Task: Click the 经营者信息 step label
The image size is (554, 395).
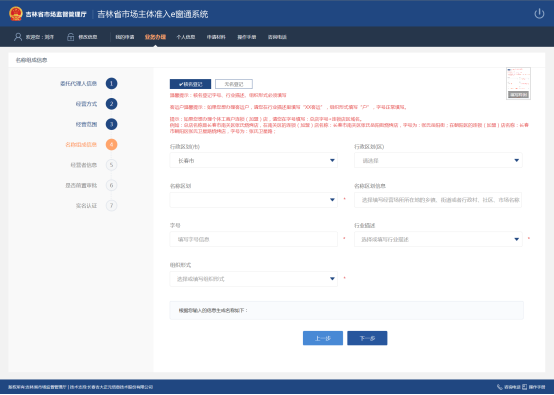Action: [84, 165]
